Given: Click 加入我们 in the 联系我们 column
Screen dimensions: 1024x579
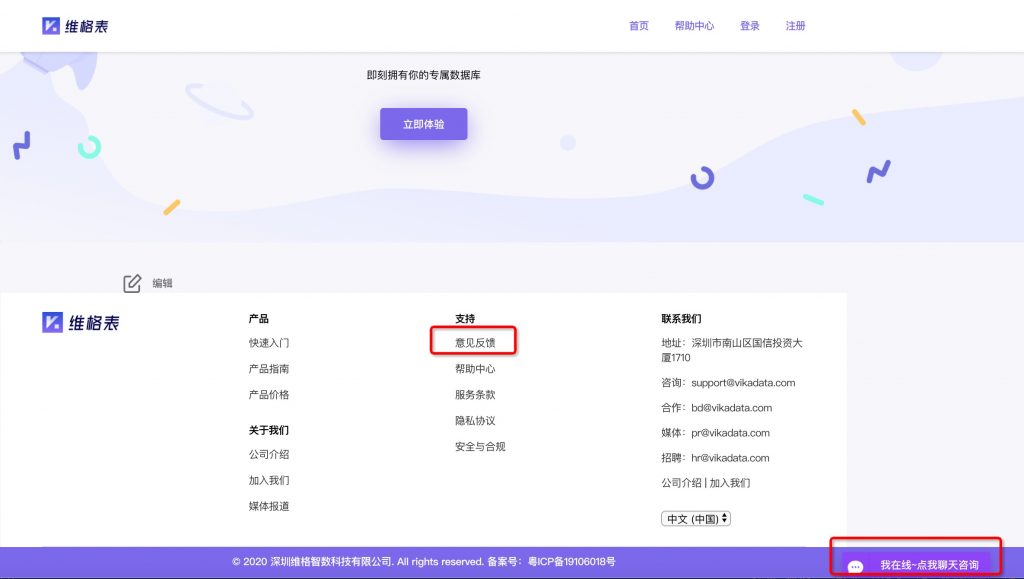Looking at the screenshot, I should [x=730, y=483].
